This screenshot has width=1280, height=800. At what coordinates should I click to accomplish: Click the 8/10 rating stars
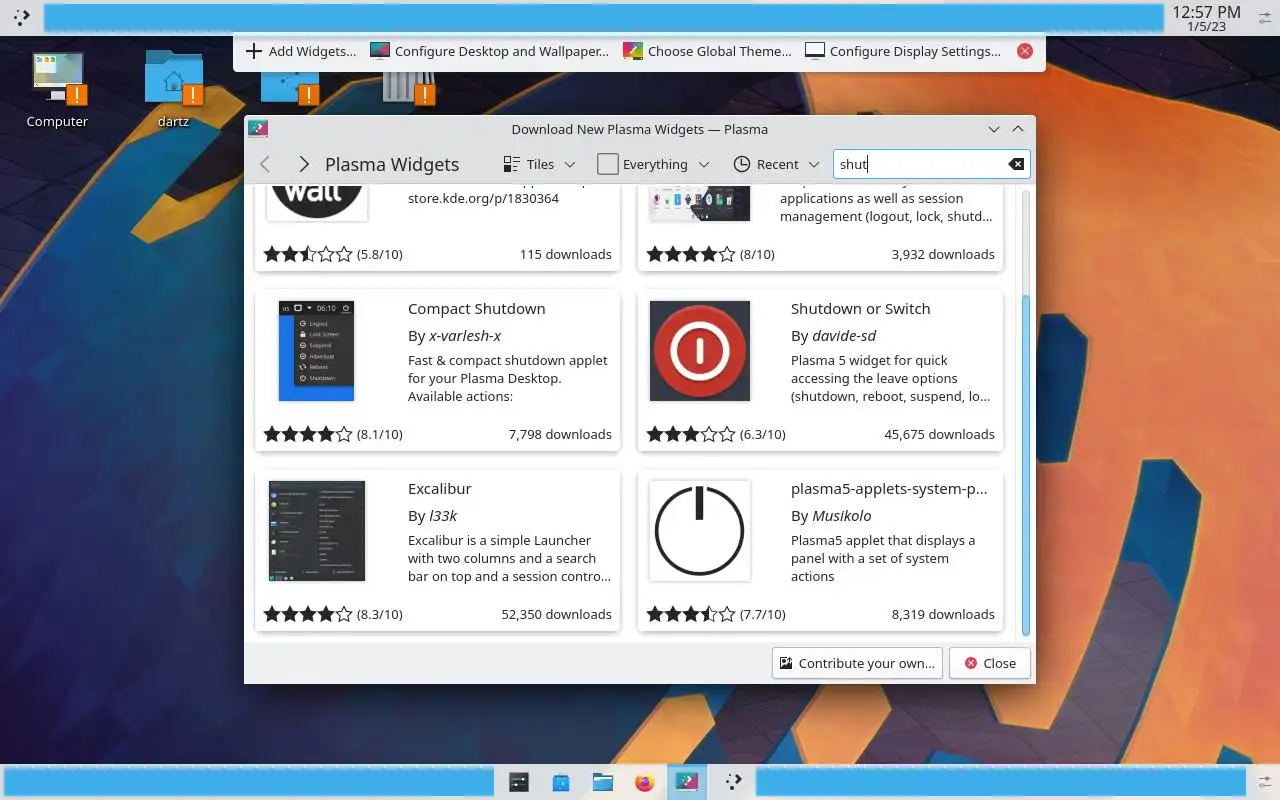click(x=711, y=254)
